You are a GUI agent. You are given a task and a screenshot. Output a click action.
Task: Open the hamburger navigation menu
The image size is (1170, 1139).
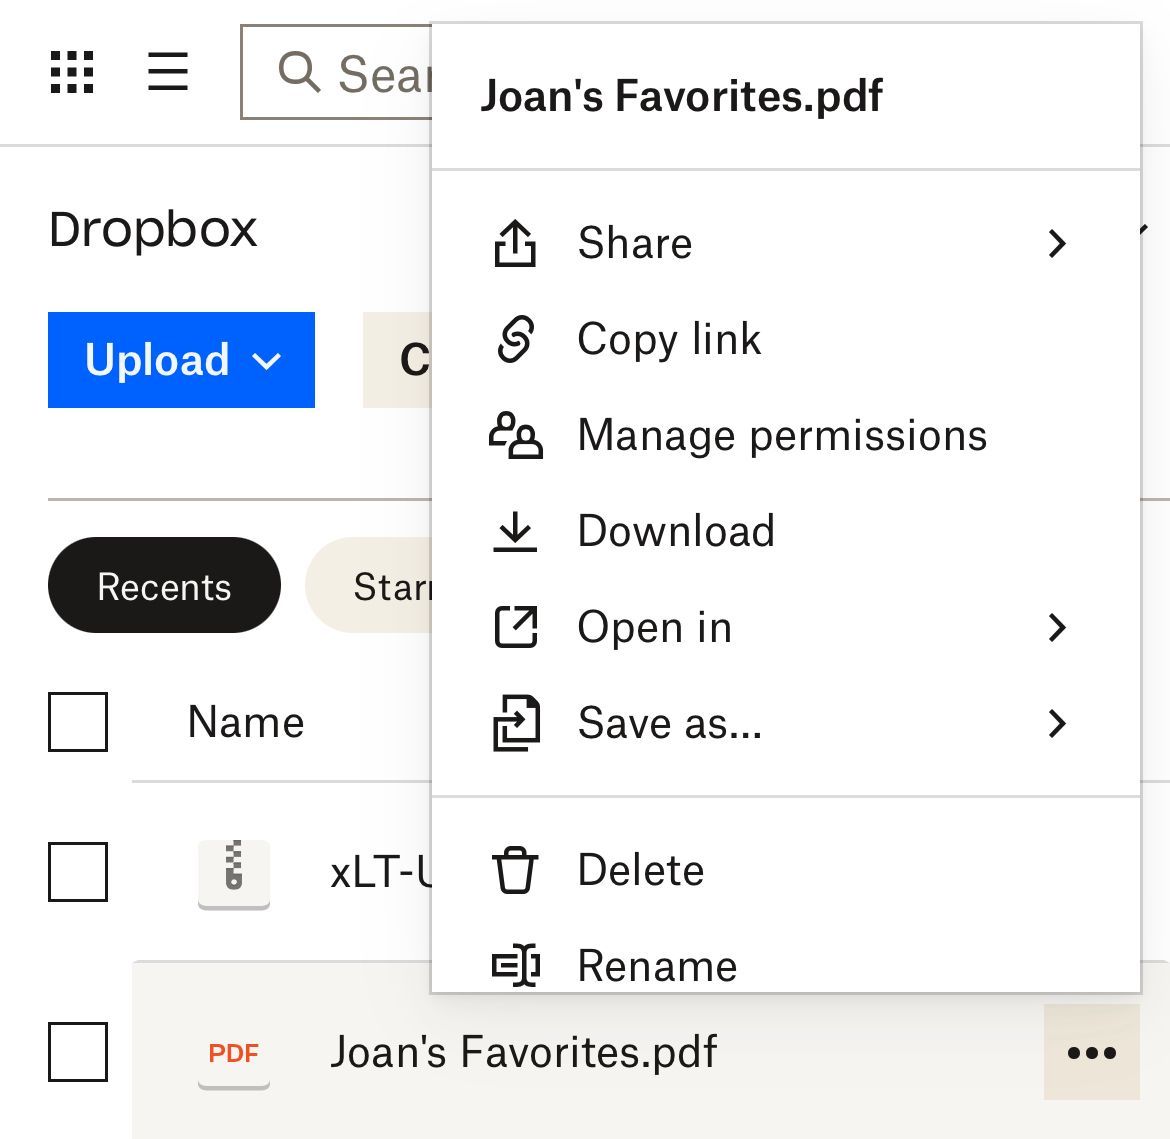point(168,72)
